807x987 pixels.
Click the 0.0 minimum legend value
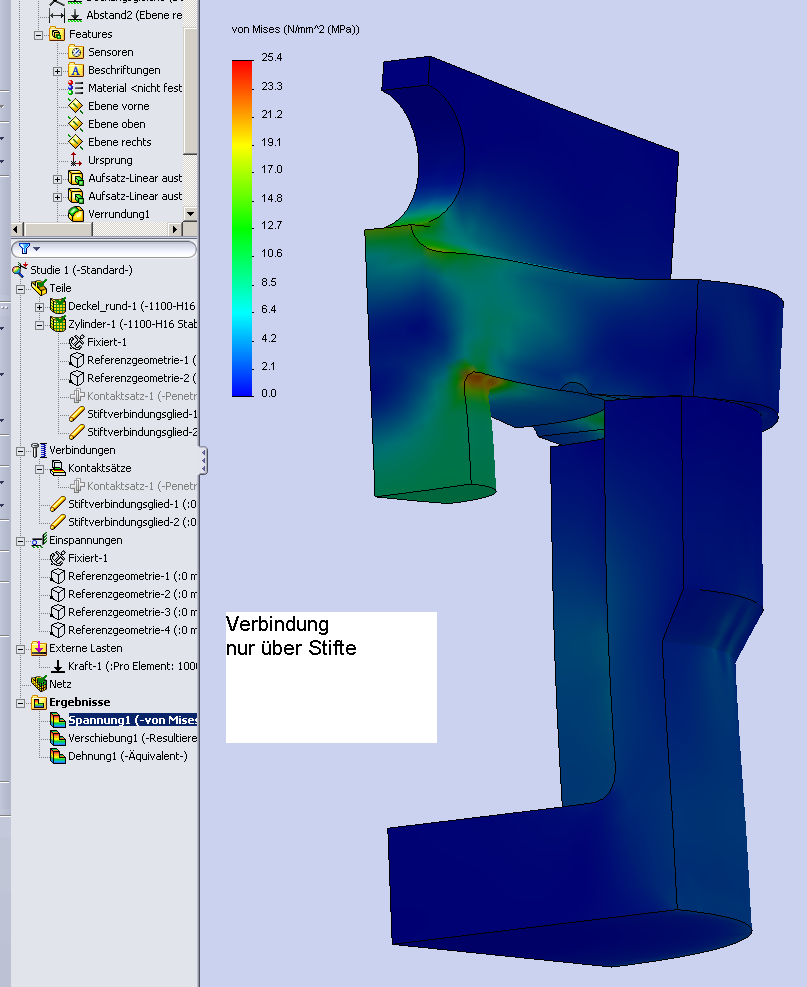(269, 393)
